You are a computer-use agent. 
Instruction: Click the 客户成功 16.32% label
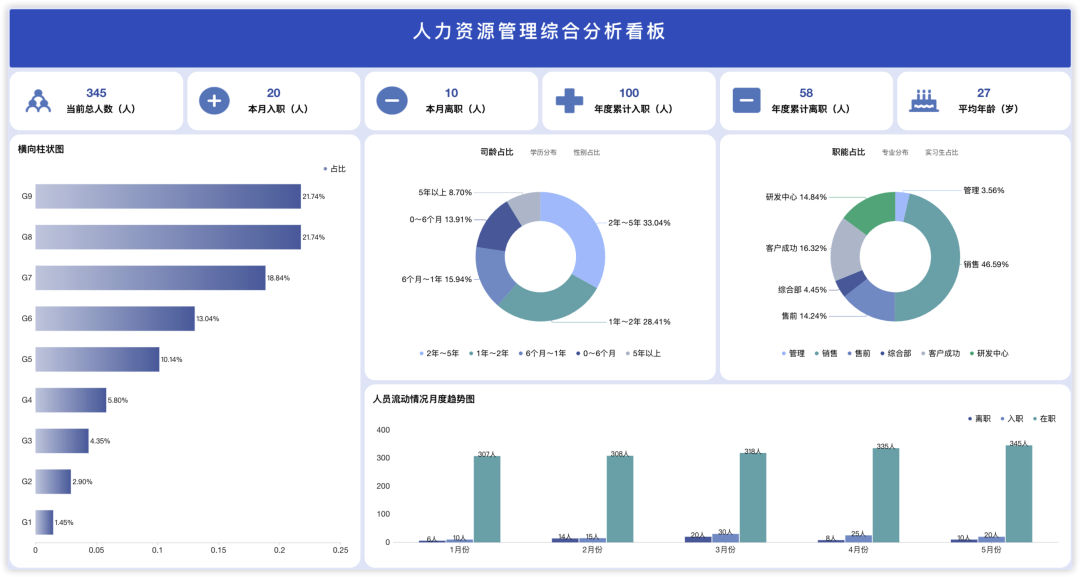tap(796, 248)
